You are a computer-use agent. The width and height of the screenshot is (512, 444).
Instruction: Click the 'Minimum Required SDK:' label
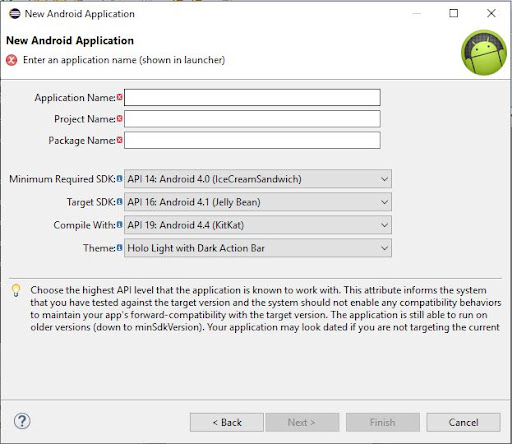coord(62,179)
